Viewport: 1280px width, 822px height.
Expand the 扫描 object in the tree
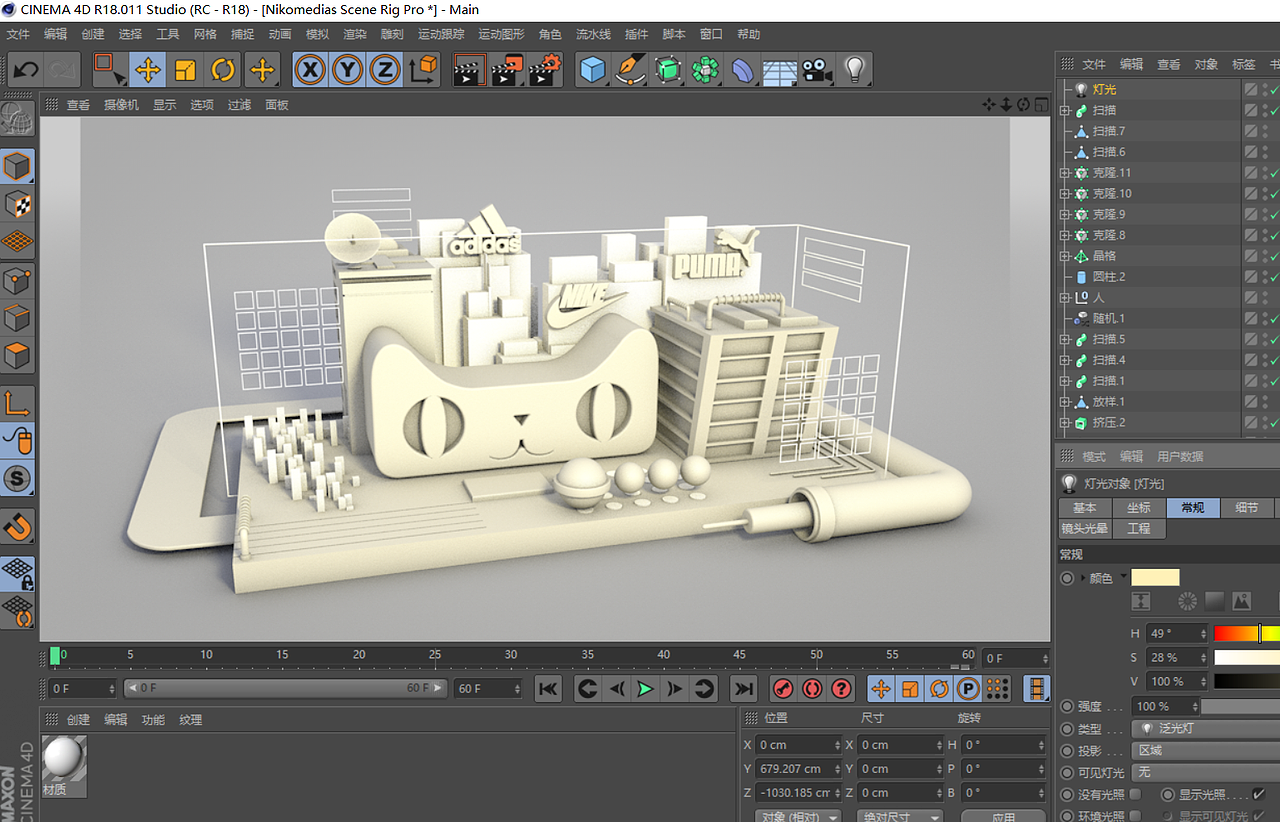(1065, 110)
